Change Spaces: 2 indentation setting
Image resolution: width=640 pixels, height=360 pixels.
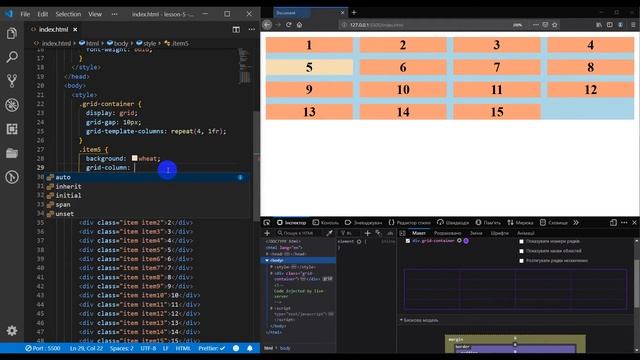click(x=122, y=348)
